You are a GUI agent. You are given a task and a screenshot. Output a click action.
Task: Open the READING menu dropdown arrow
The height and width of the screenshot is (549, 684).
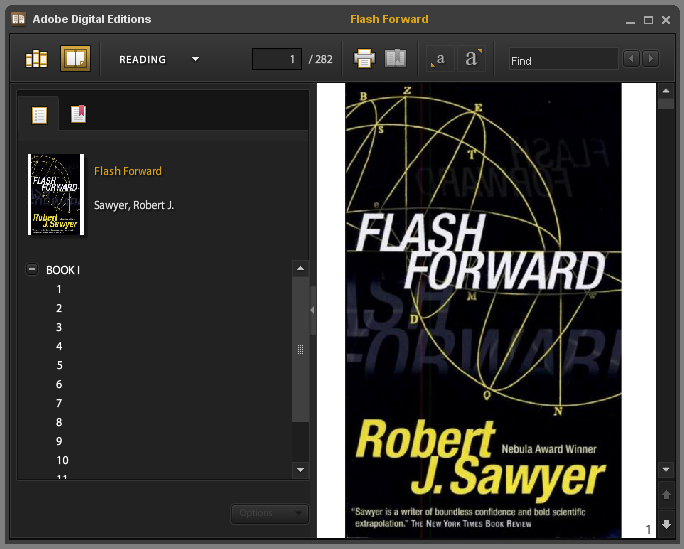click(195, 59)
